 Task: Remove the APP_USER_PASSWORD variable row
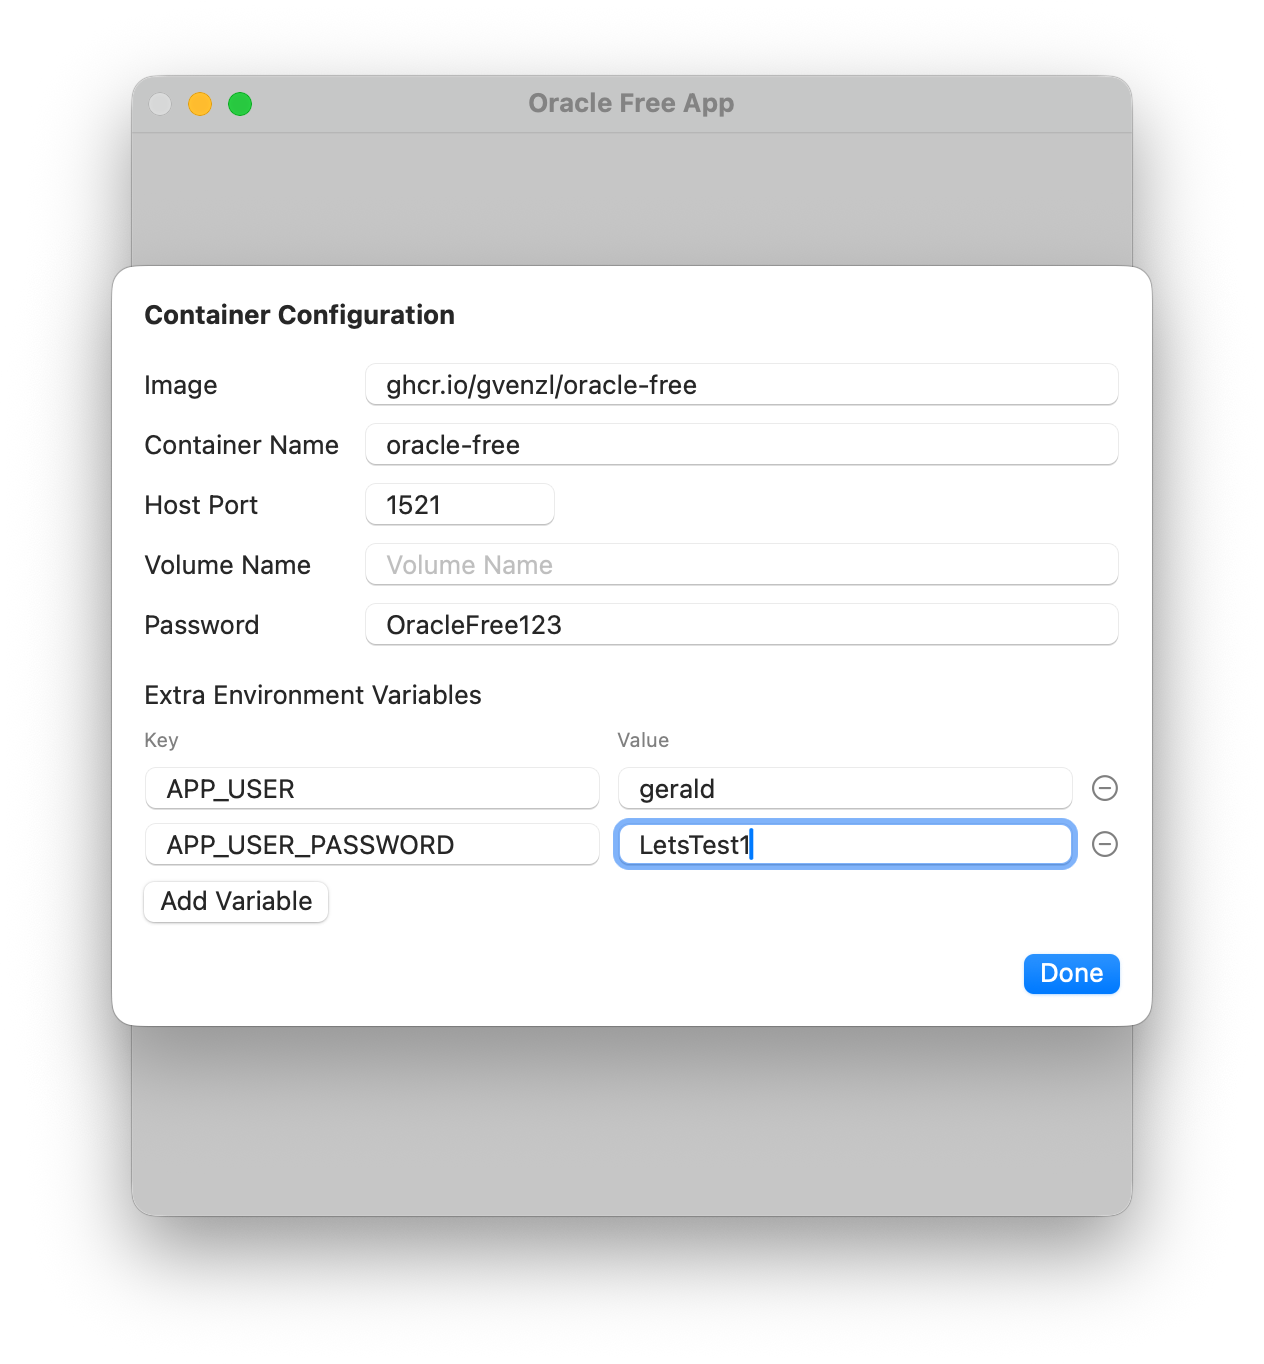click(1104, 844)
